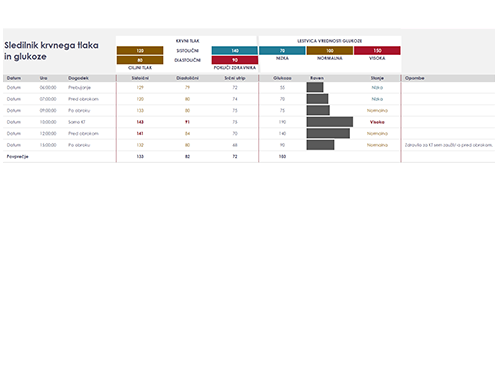Click the Glukoza column header
This screenshot has height=382, width=498.
pyautogui.click(x=282, y=78)
